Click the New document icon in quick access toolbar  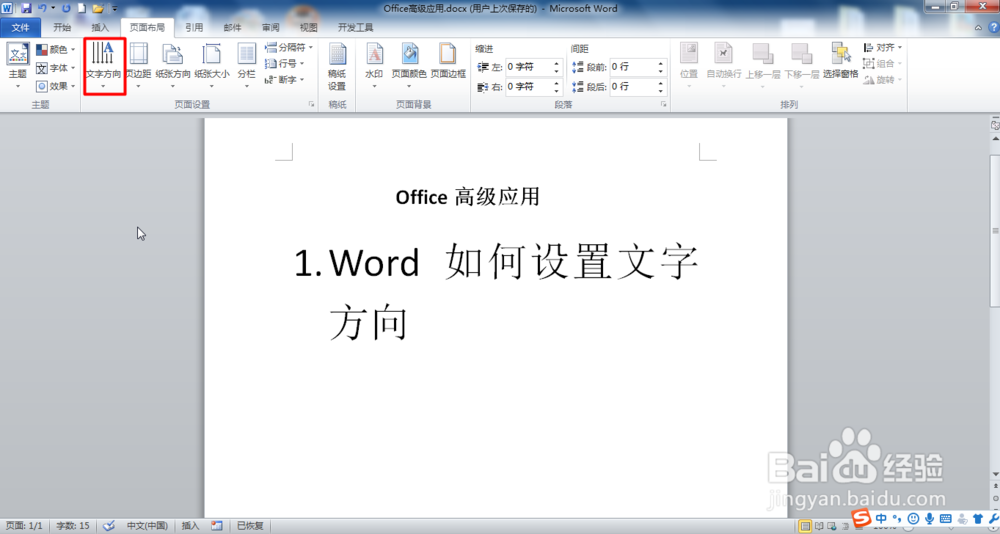pos(82,8)
